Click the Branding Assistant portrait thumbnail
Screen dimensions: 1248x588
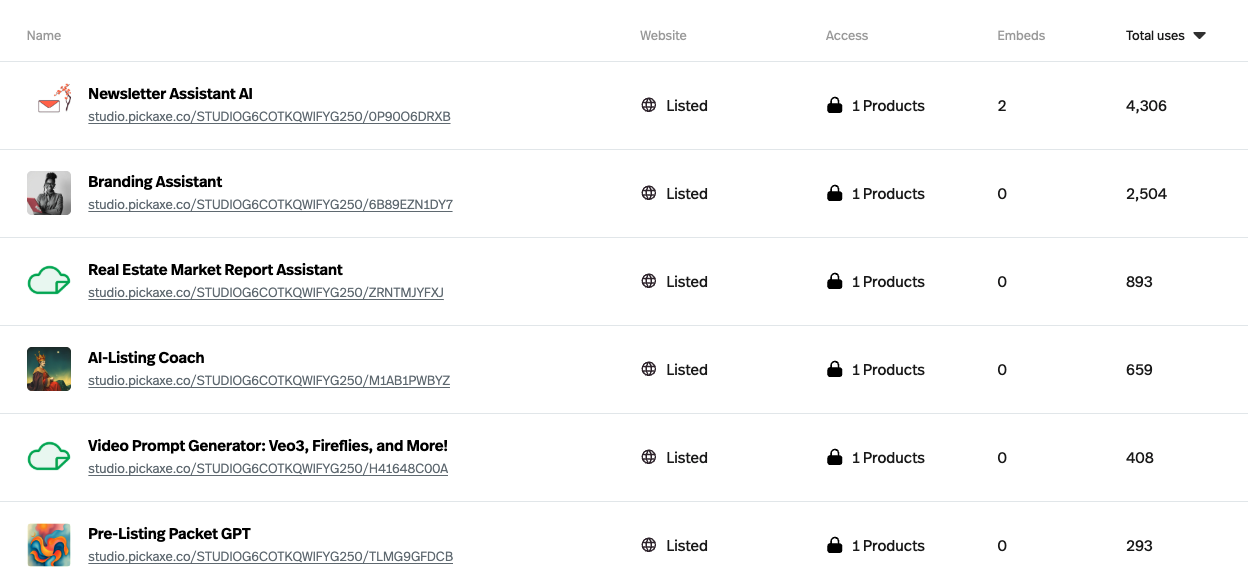coord(48,193)
